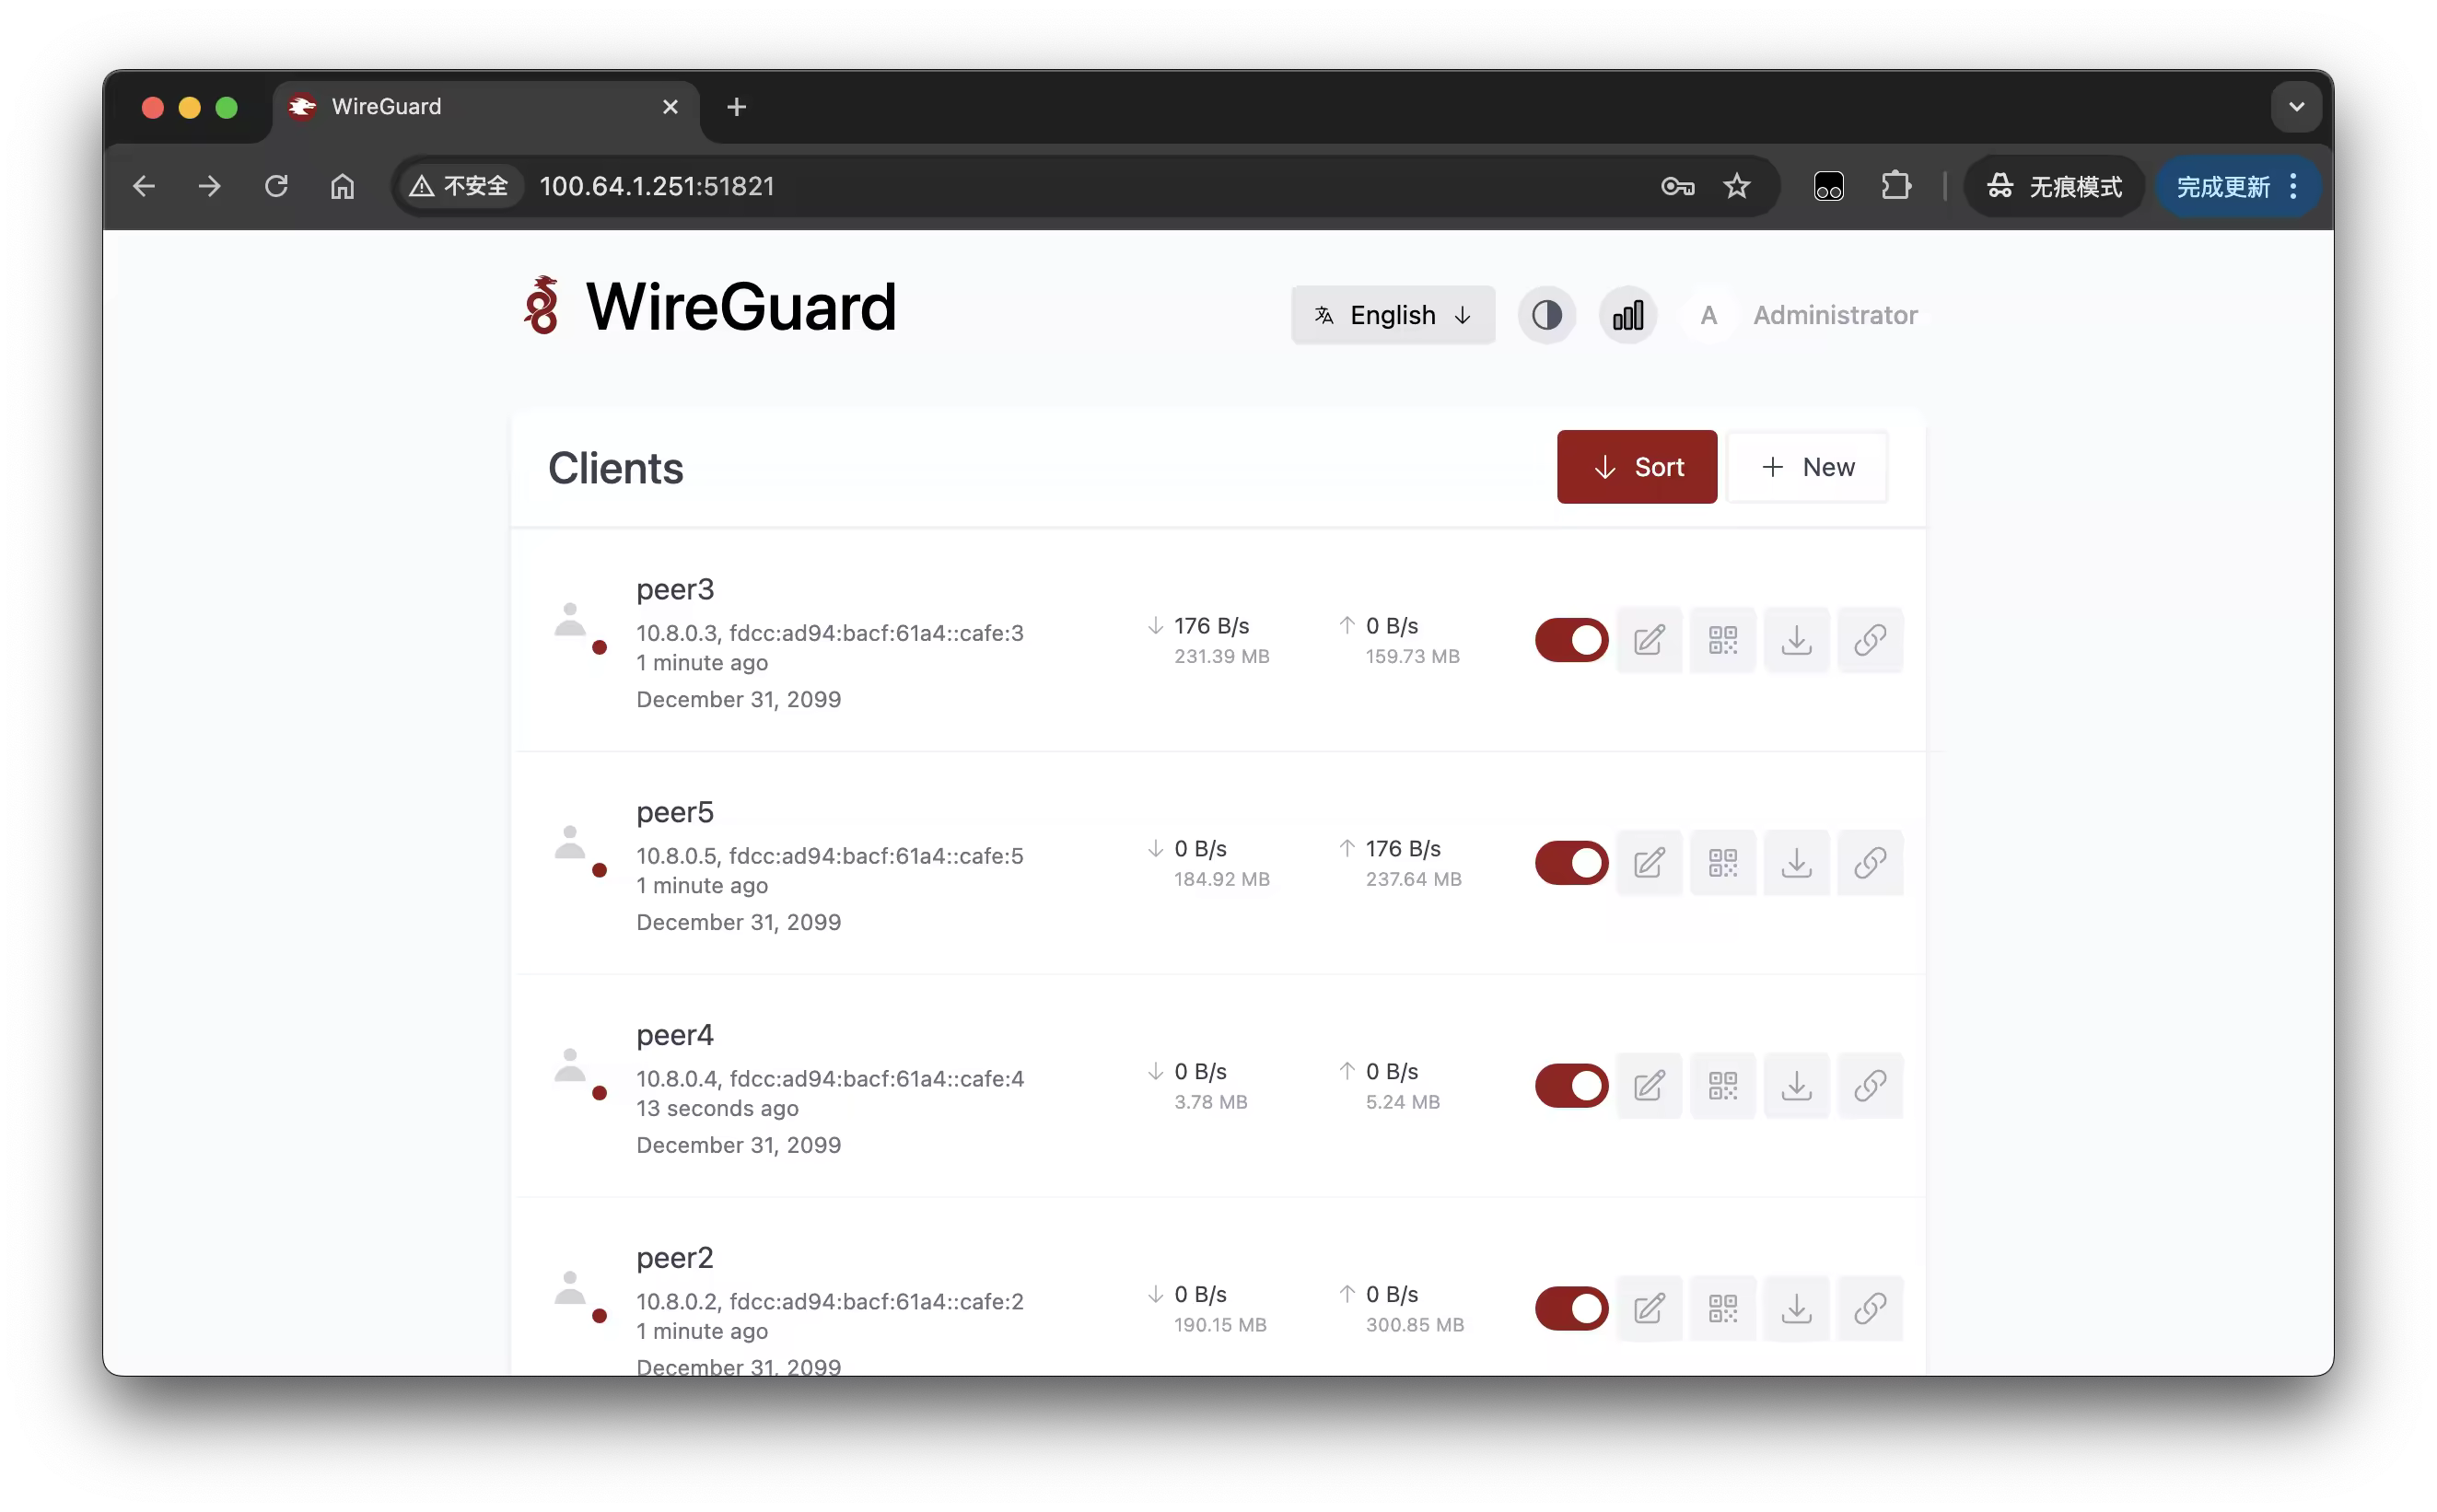Open the browser password key icon
The image size is (2437, 1512).
point(1677,187)
